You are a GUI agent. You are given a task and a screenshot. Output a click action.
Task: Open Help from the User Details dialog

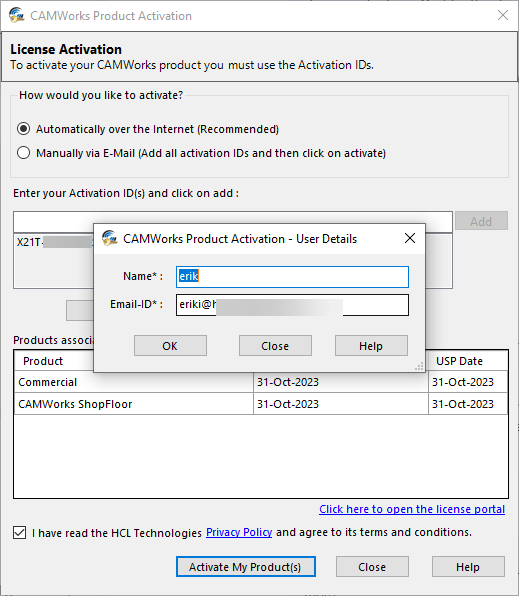371,346
